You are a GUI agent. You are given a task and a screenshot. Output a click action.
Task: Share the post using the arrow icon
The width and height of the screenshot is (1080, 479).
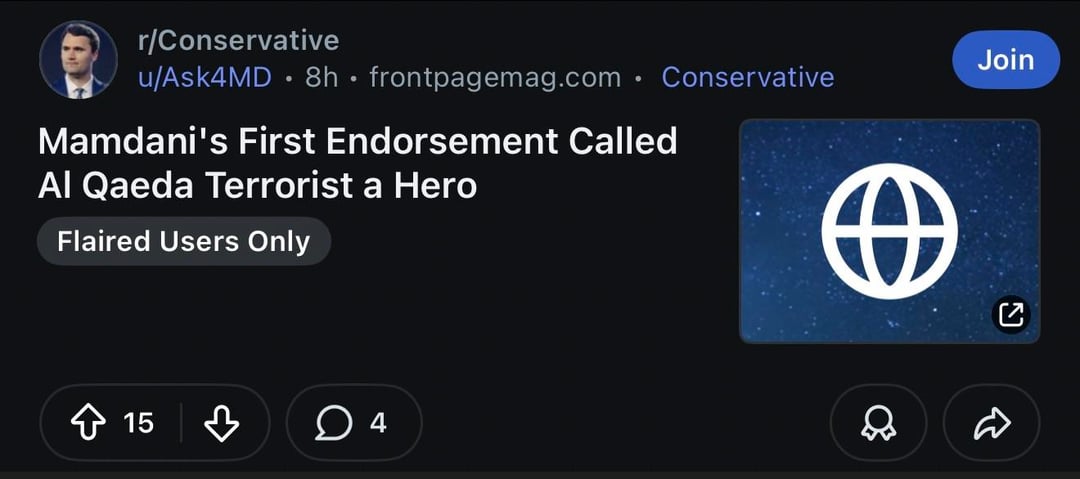click(x=991, y=424)
